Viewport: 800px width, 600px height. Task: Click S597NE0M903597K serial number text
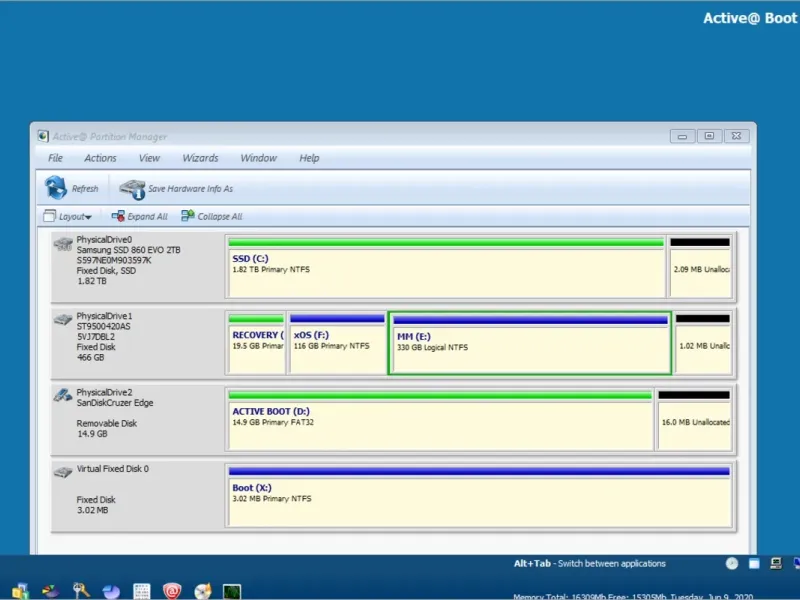coord(114,260)
